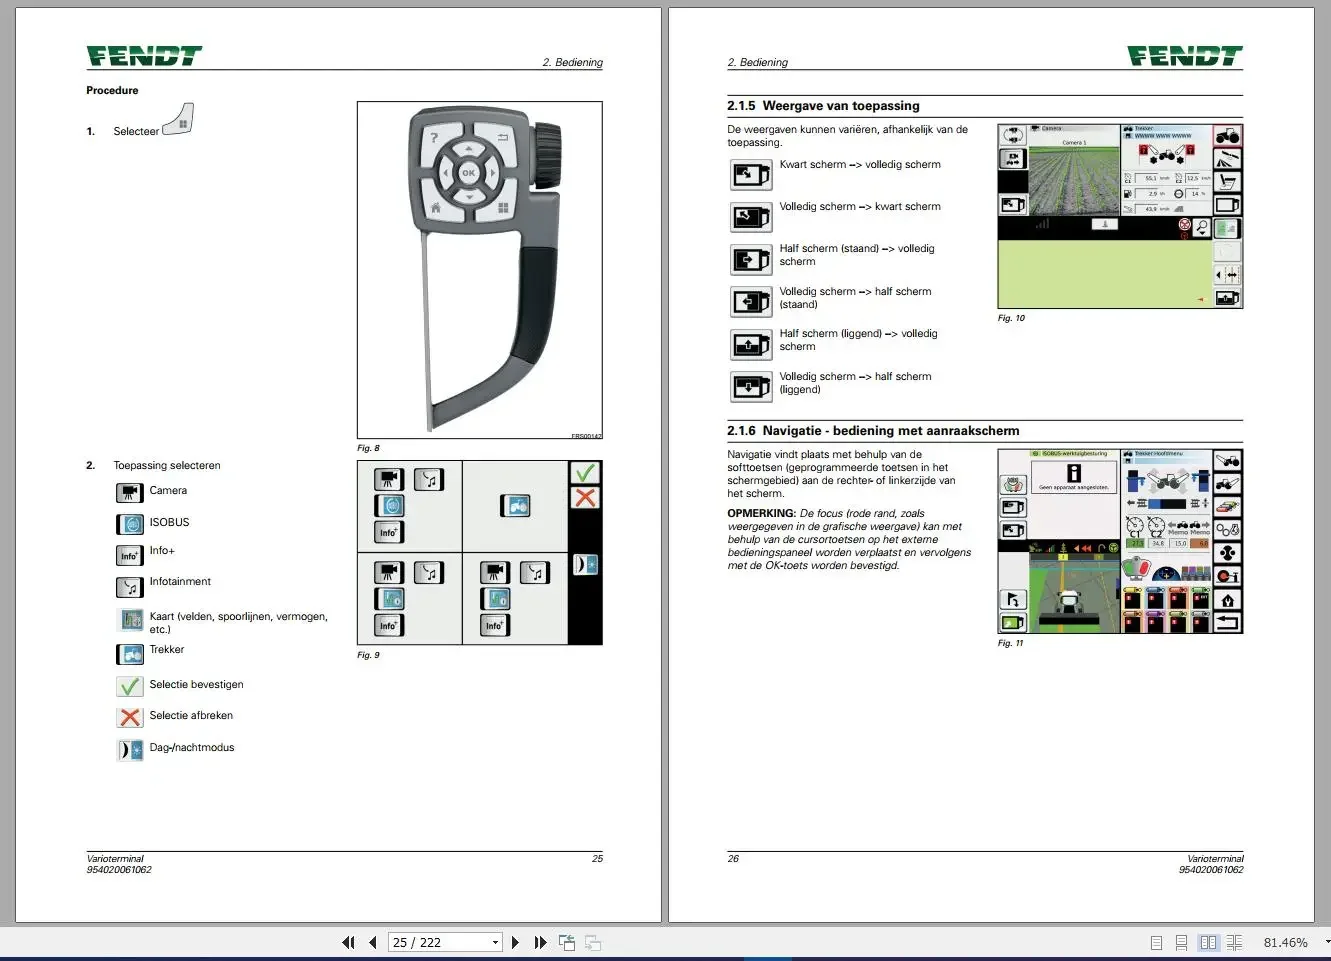Click the green checkmark in Fig. 9

(585, 472)
